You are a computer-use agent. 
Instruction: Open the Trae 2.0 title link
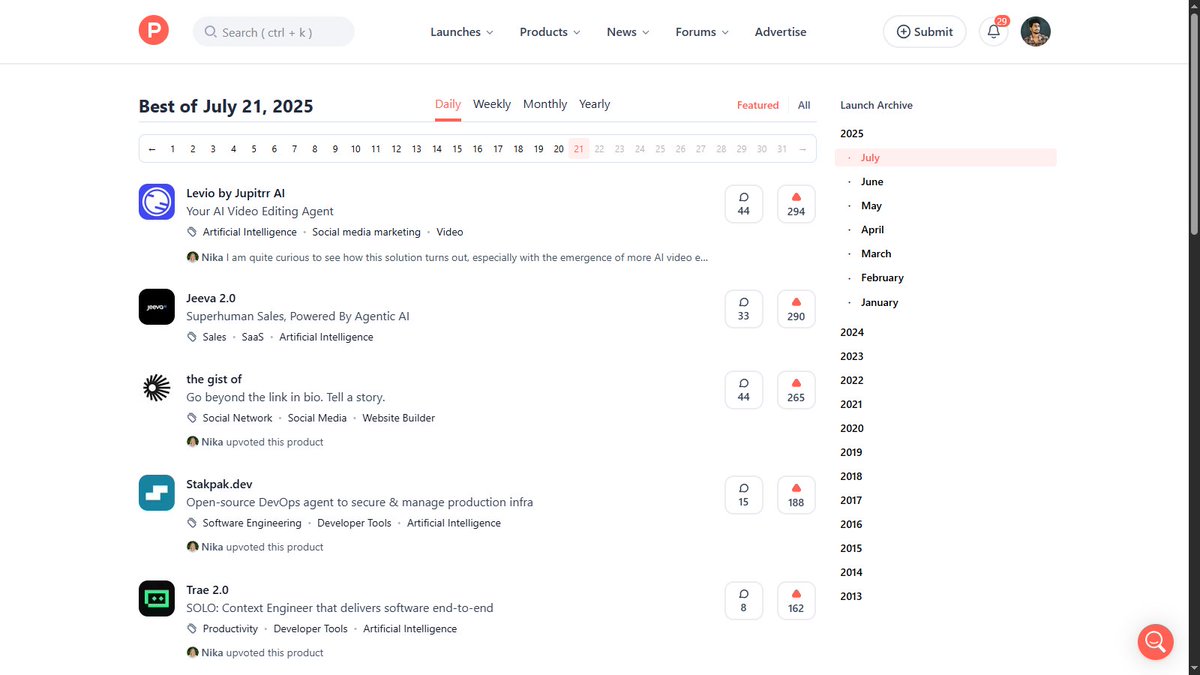pos(207,590)
